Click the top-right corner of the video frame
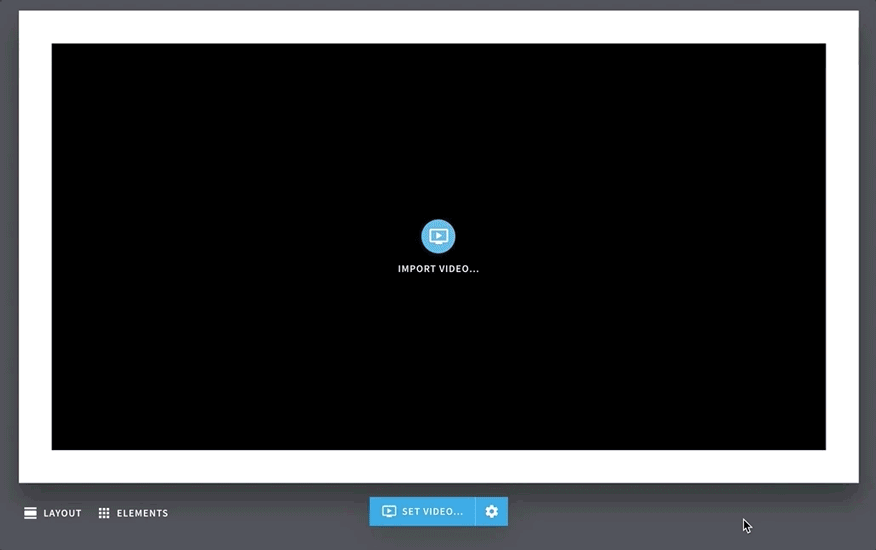This screenshot has height=550, width=876. pos(823,46)
